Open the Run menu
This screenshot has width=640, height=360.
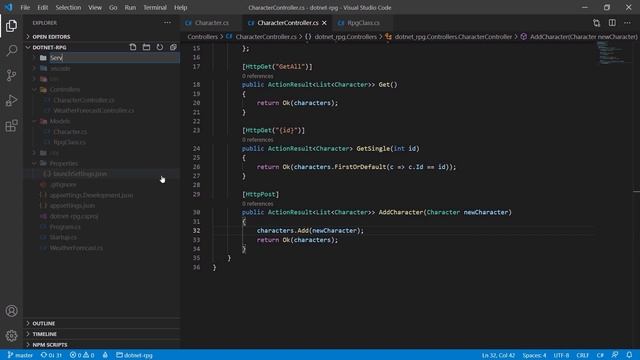tap(130, 7)
